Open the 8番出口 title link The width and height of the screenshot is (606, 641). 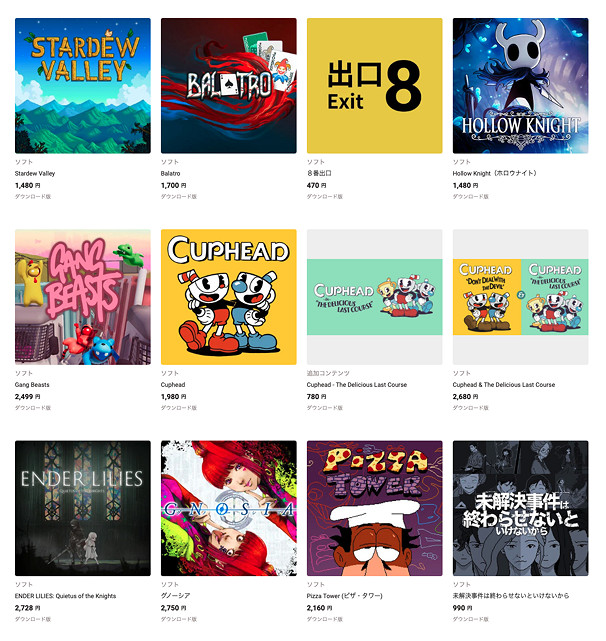click(x=319, y=173)
